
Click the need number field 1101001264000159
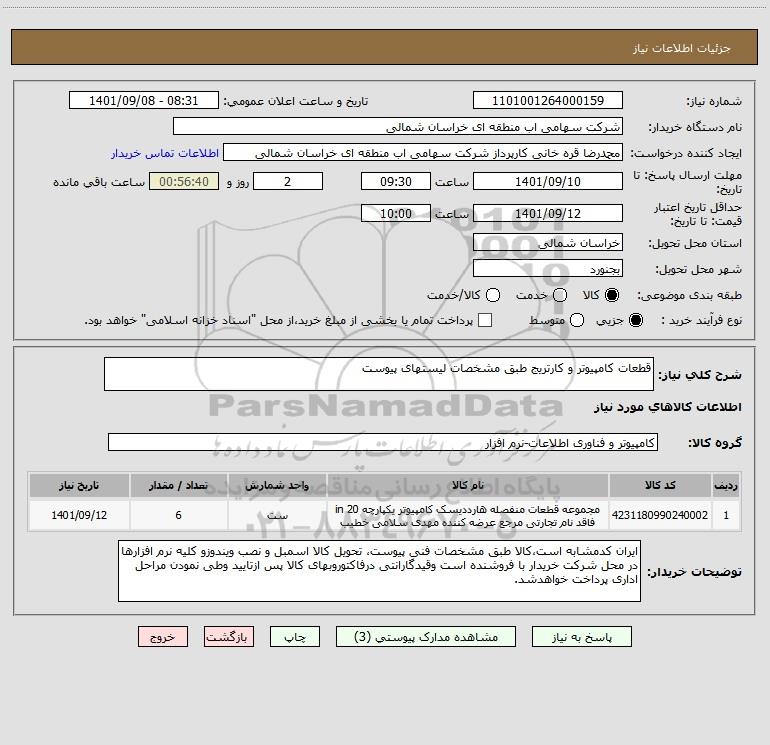tap(548, 101)
